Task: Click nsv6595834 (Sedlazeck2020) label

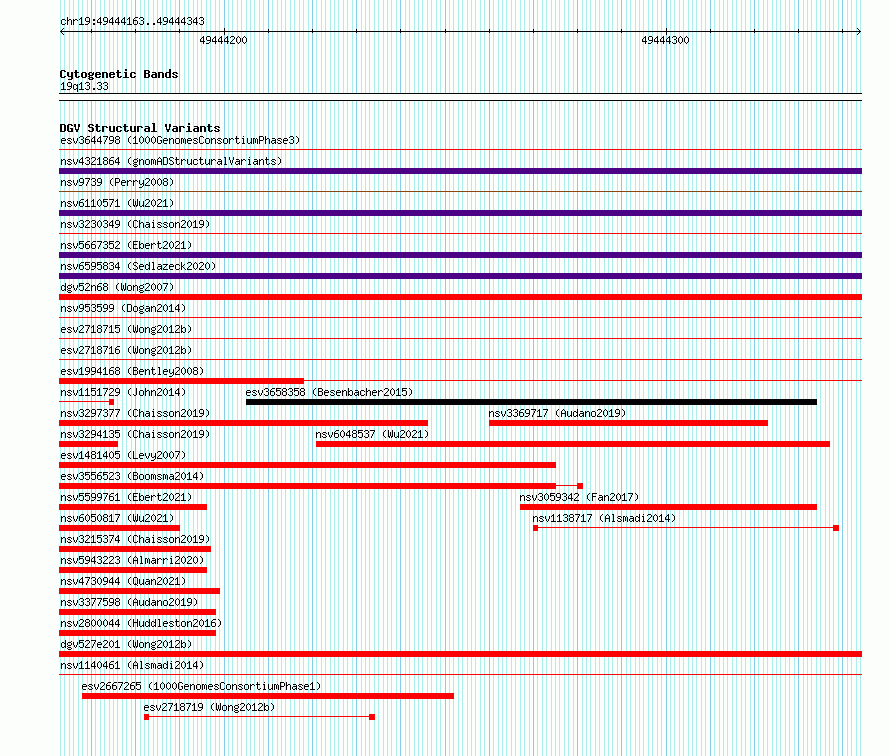Action: click(x=138, y=266)
